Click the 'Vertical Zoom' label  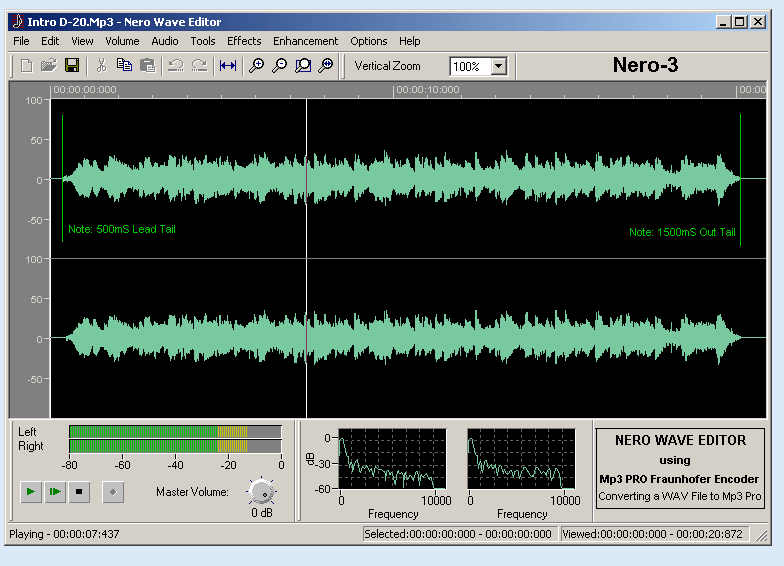tap(388, 66)
